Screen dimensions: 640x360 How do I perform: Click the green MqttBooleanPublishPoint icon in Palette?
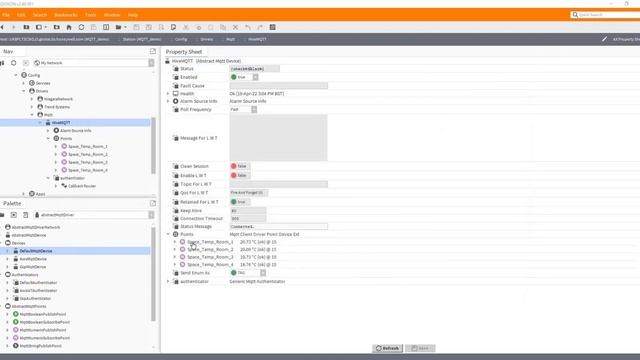(x=16, y=314)
